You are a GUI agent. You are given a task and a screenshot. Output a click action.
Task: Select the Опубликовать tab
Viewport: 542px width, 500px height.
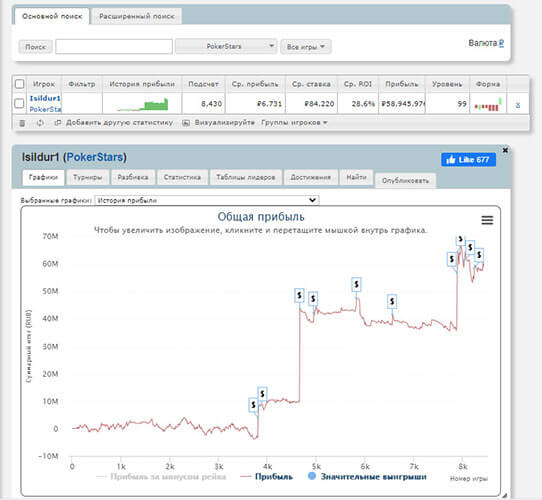pos(405,180)
